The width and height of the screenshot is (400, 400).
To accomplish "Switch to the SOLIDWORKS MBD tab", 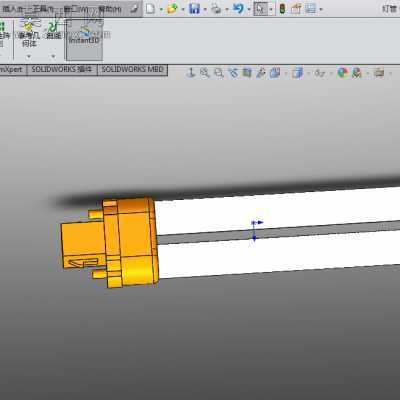I will coord(132,70).
